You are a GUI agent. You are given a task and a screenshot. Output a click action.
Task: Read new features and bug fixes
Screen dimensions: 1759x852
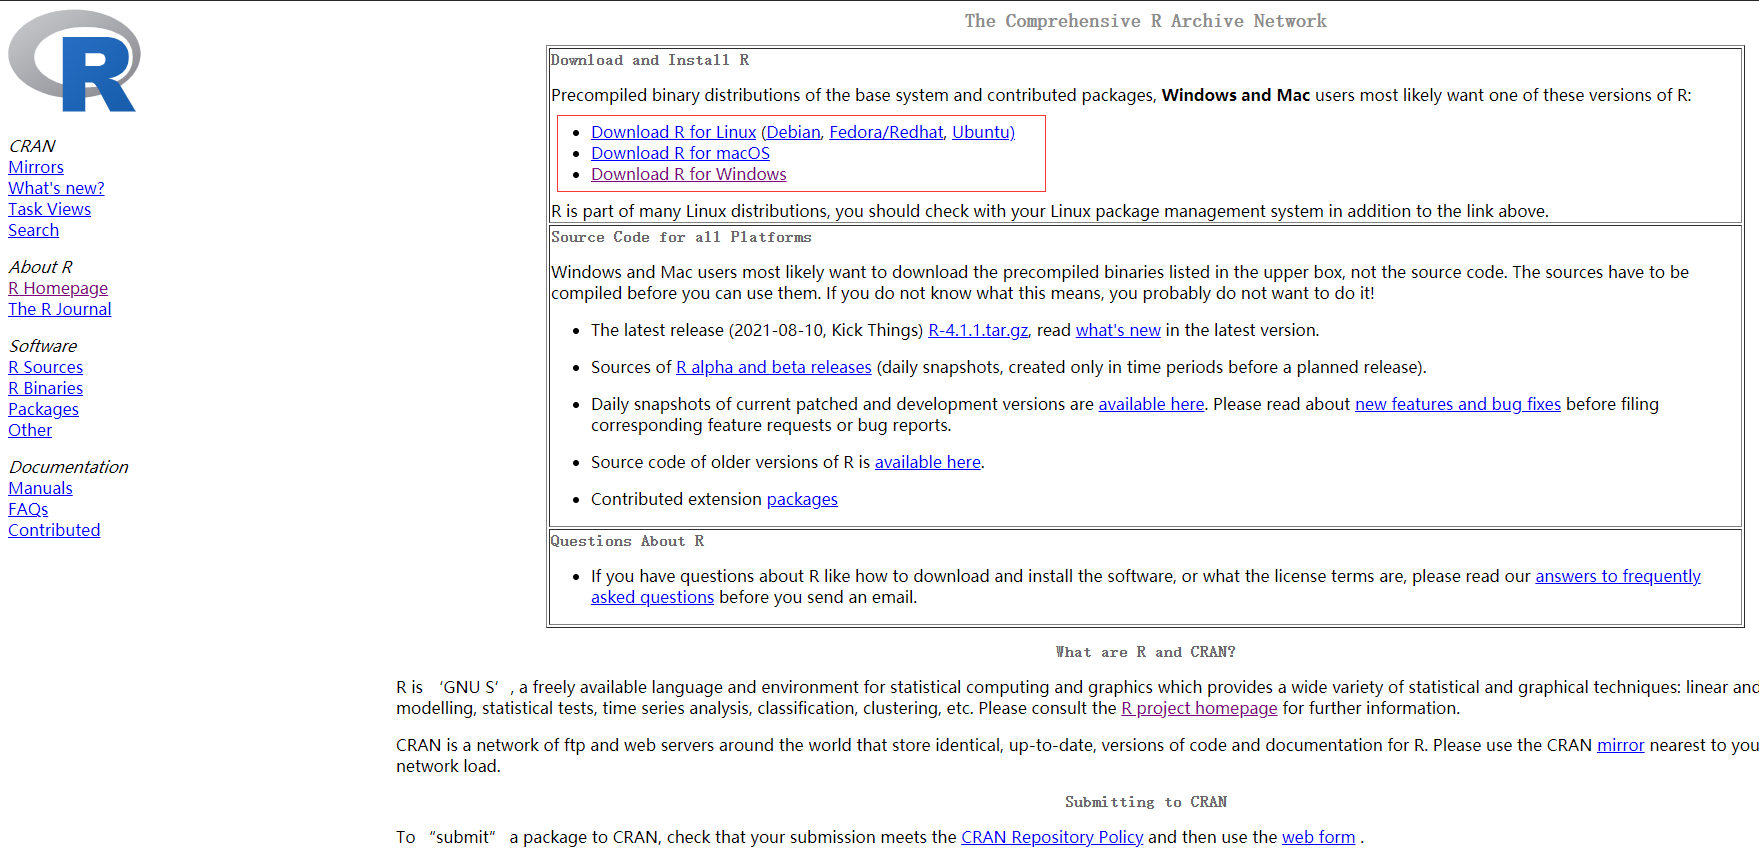1457,404
